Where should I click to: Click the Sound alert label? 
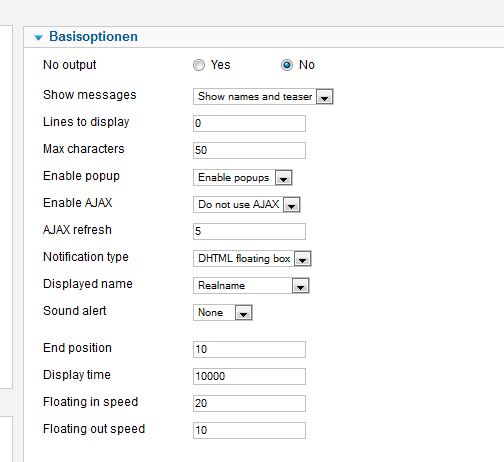click(x=75, y=311)
